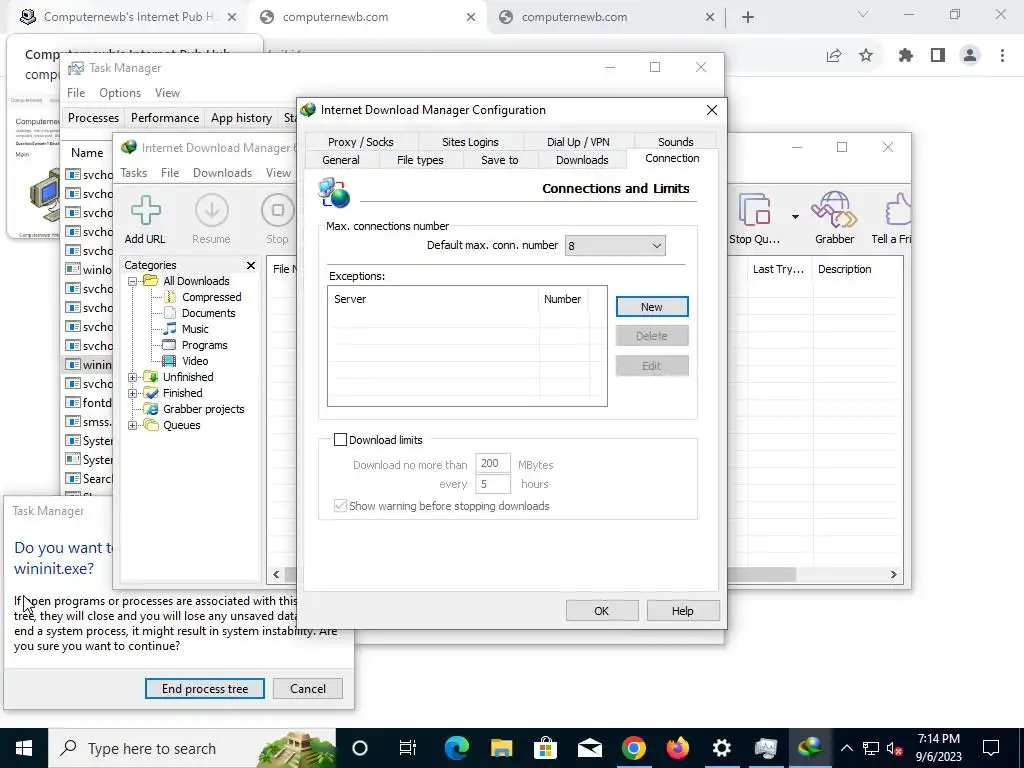Viewport: 1024px width, 768px height.
Task: Click the Description column header
Action: (x=857, y=269)
